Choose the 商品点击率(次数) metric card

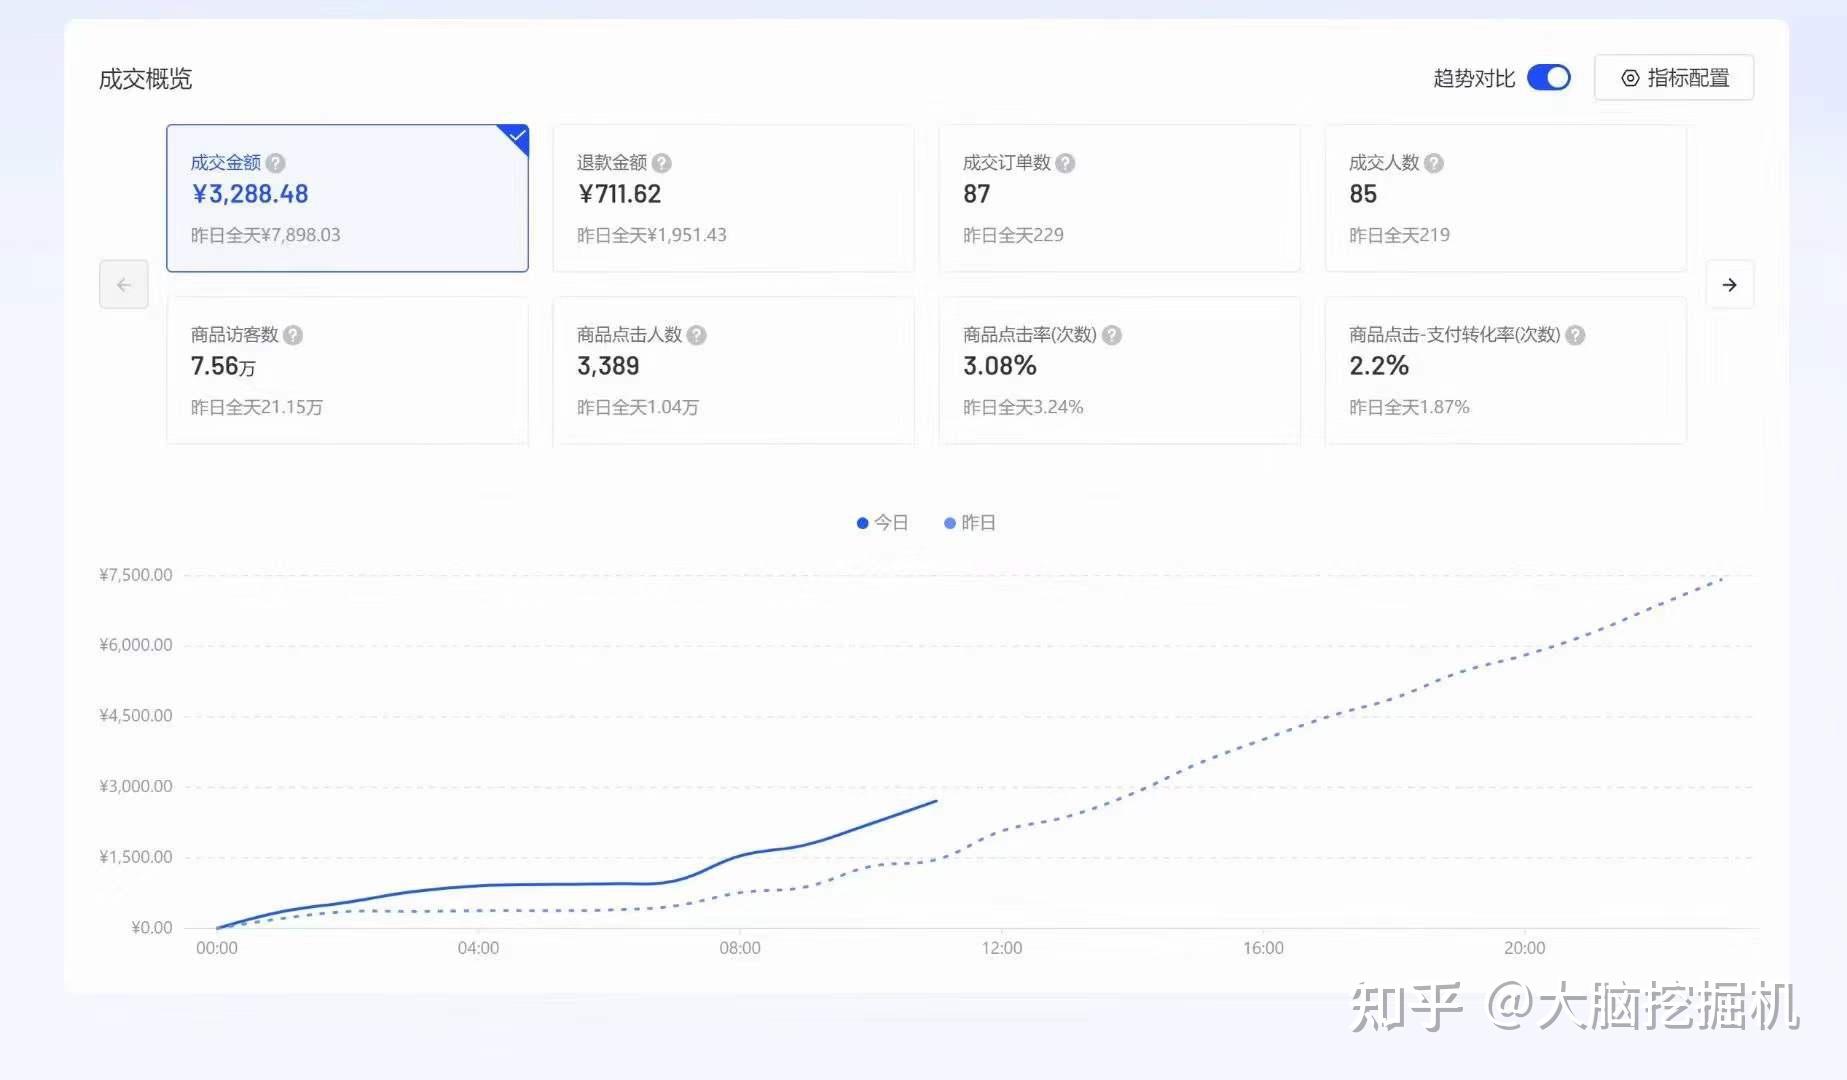[1119, 370]
